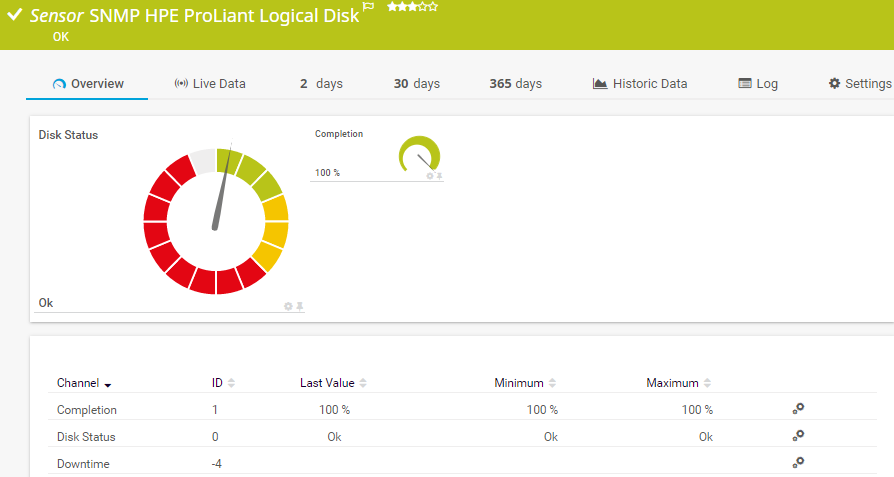Click the Completion channel name in table
The image size is (894, 477).
87,410
